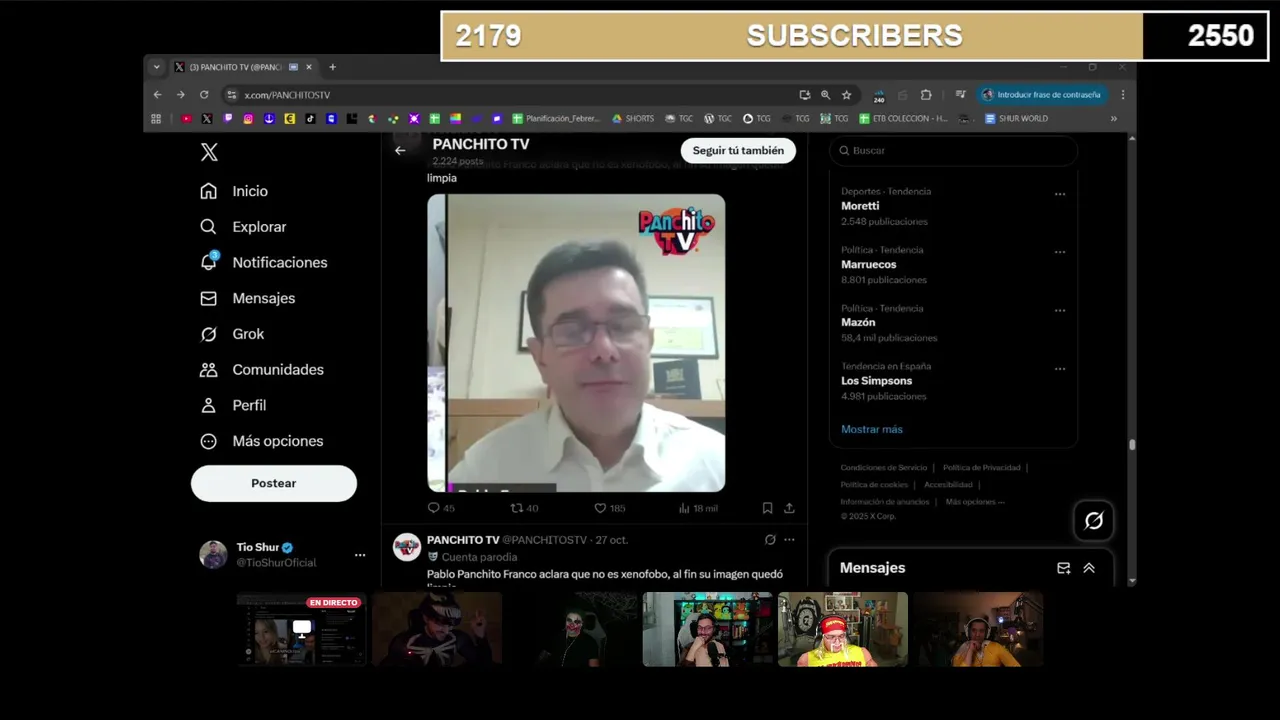The image size is (1280, 720).
Task: Click Seguir tú también button
Action: click(739, 150)
